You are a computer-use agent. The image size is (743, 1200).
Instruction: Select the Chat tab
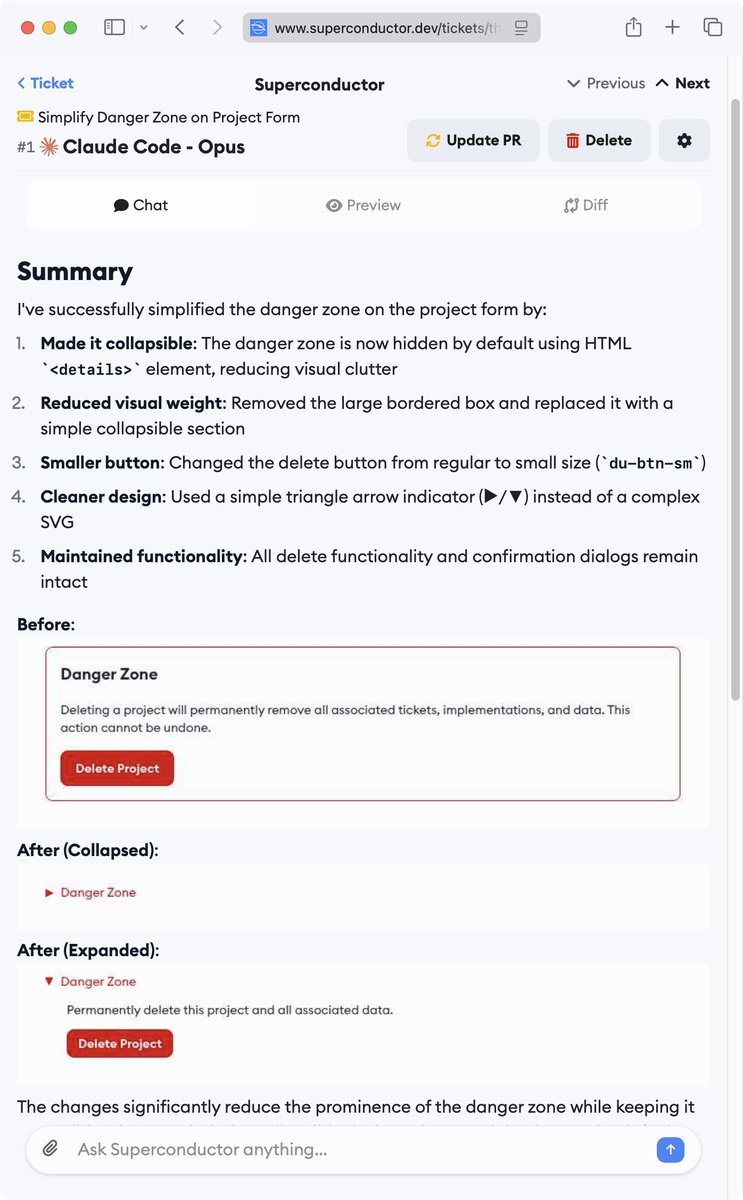tap(140, 205)
